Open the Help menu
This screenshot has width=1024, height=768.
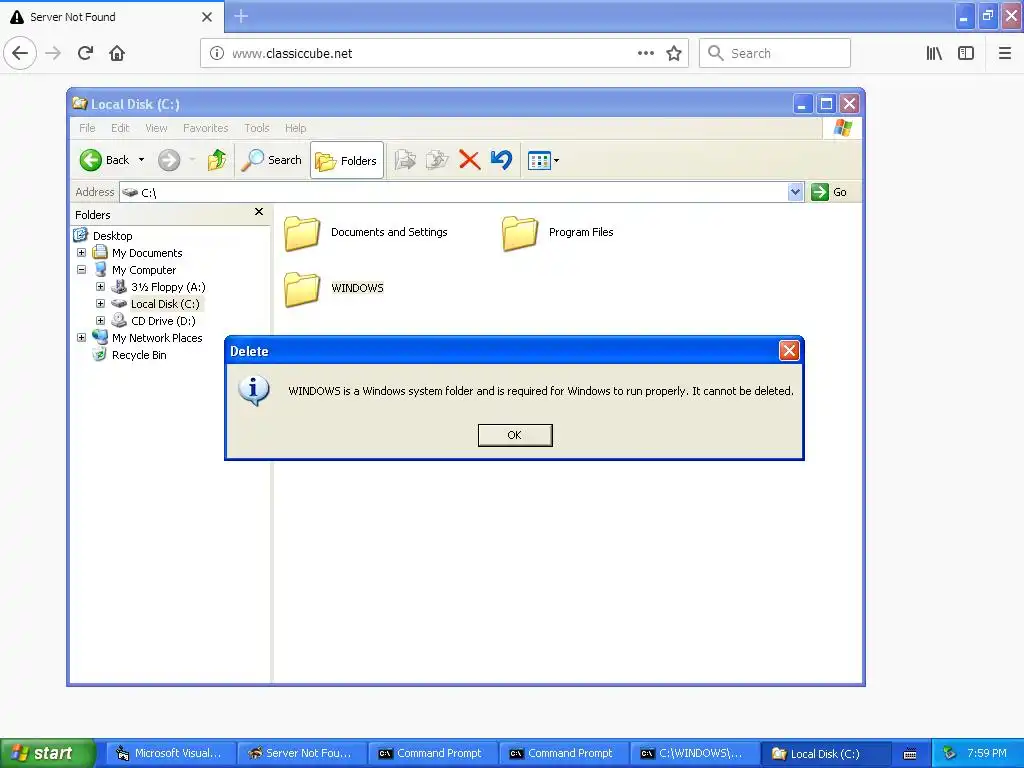tap(295, 128)
